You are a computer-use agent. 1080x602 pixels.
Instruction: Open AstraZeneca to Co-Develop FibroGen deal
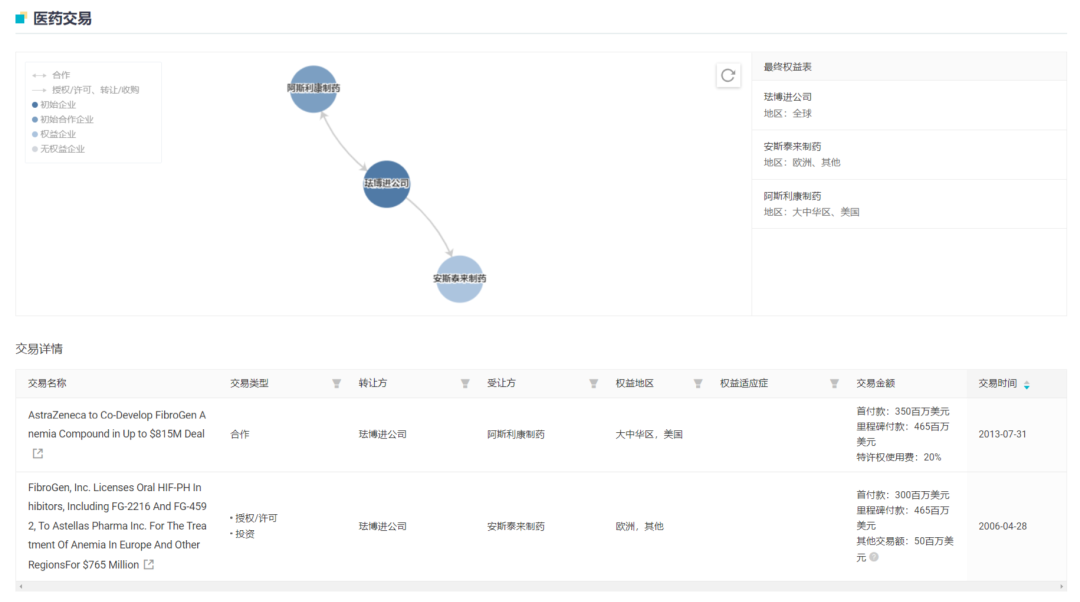coord(116,424)
